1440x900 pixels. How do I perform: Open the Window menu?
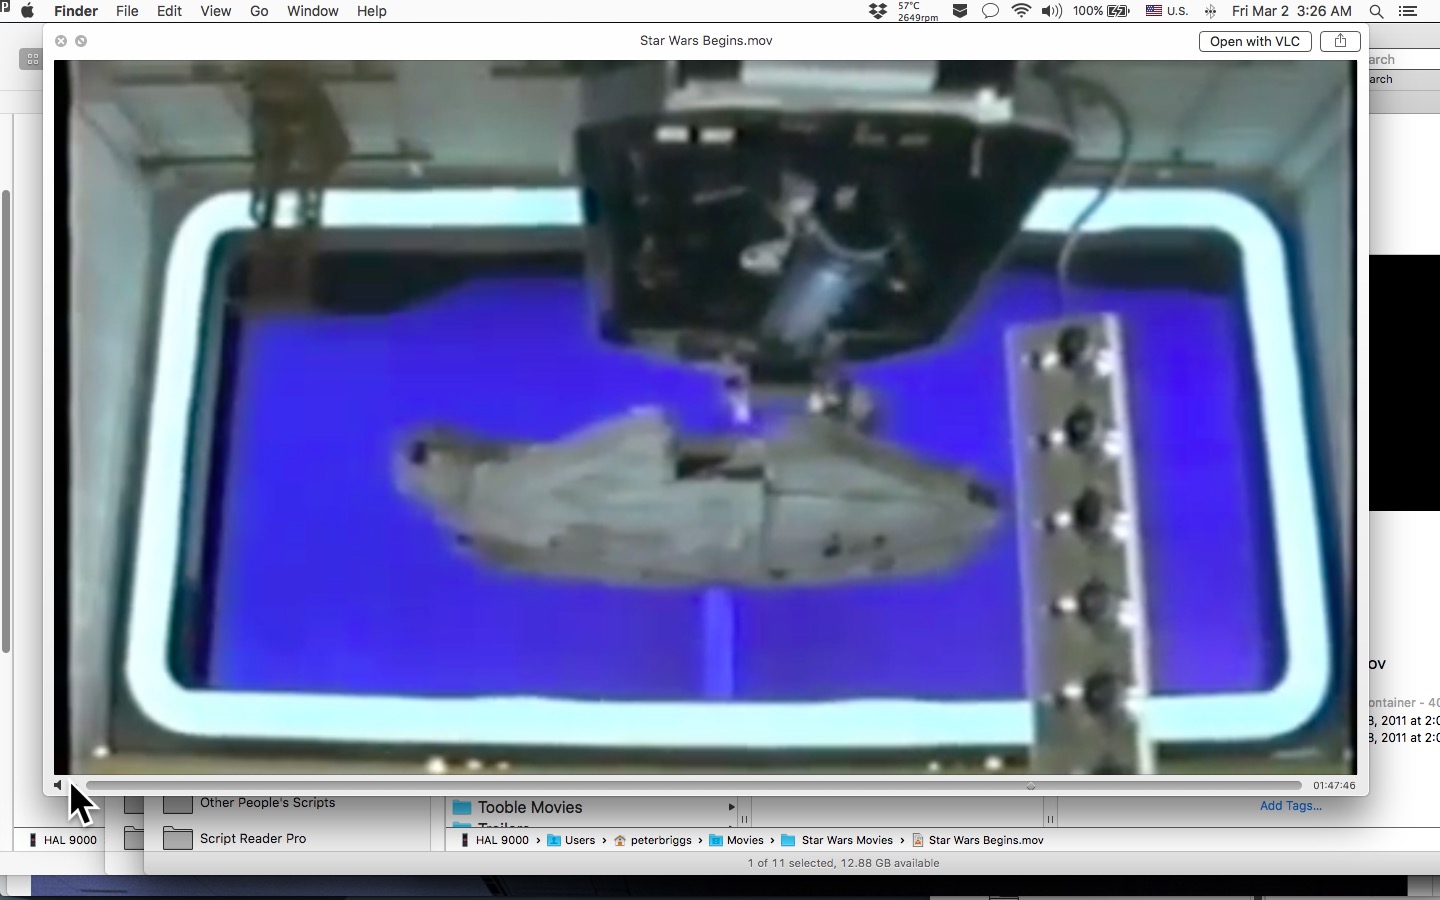(x=312, y=11)
